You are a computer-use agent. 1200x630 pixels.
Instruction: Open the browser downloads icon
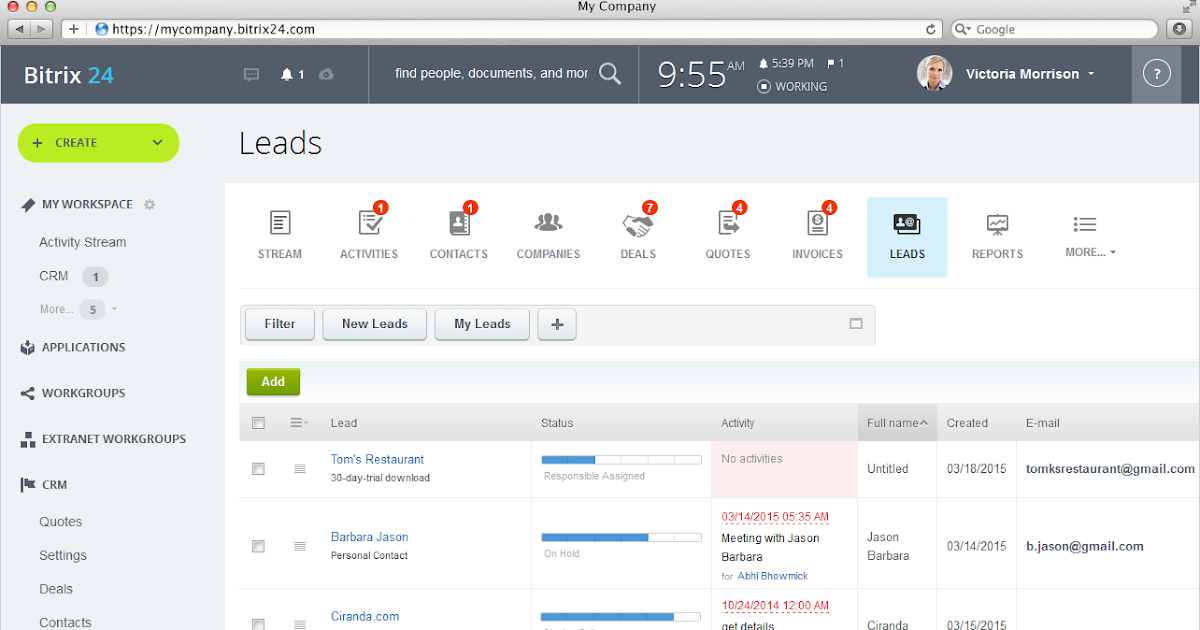click(1179, 29)
